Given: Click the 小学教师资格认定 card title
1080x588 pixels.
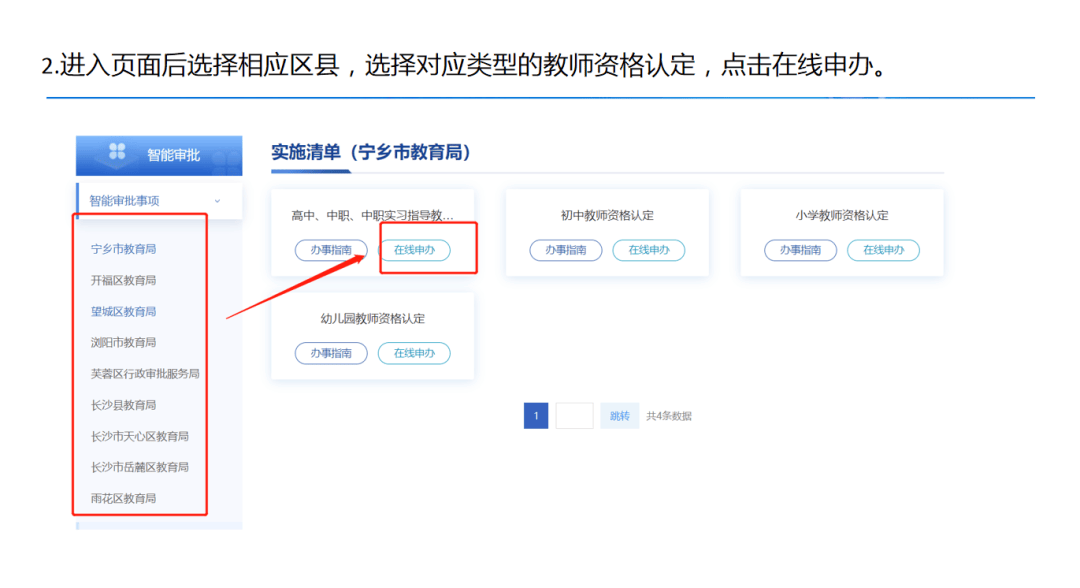Looking at the screenshot, I should [x=842, y=216].
